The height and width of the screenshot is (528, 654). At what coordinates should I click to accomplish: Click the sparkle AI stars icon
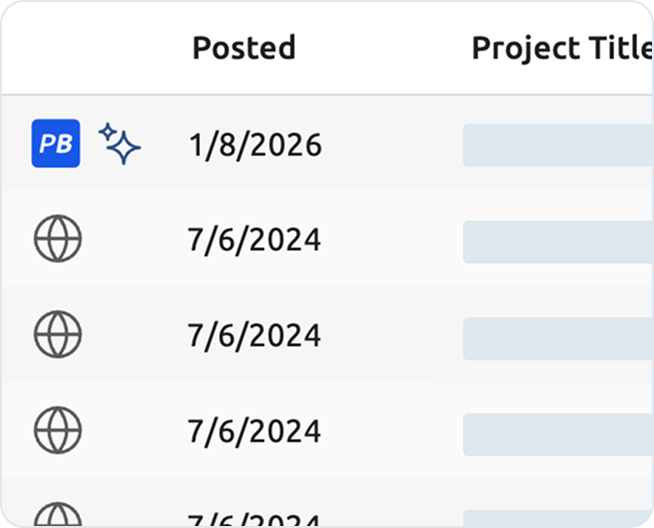[120, 143]
